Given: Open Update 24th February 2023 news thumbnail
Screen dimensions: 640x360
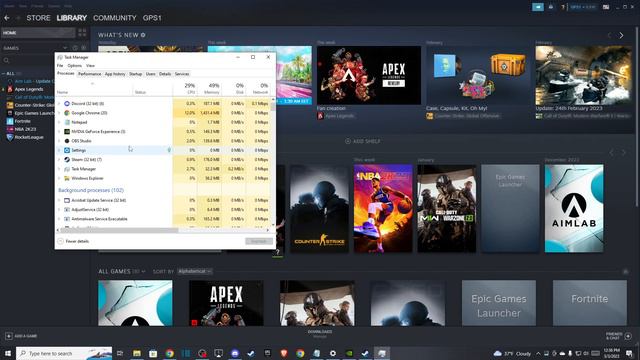Looking at the screenshot, I should click(584, 75).
